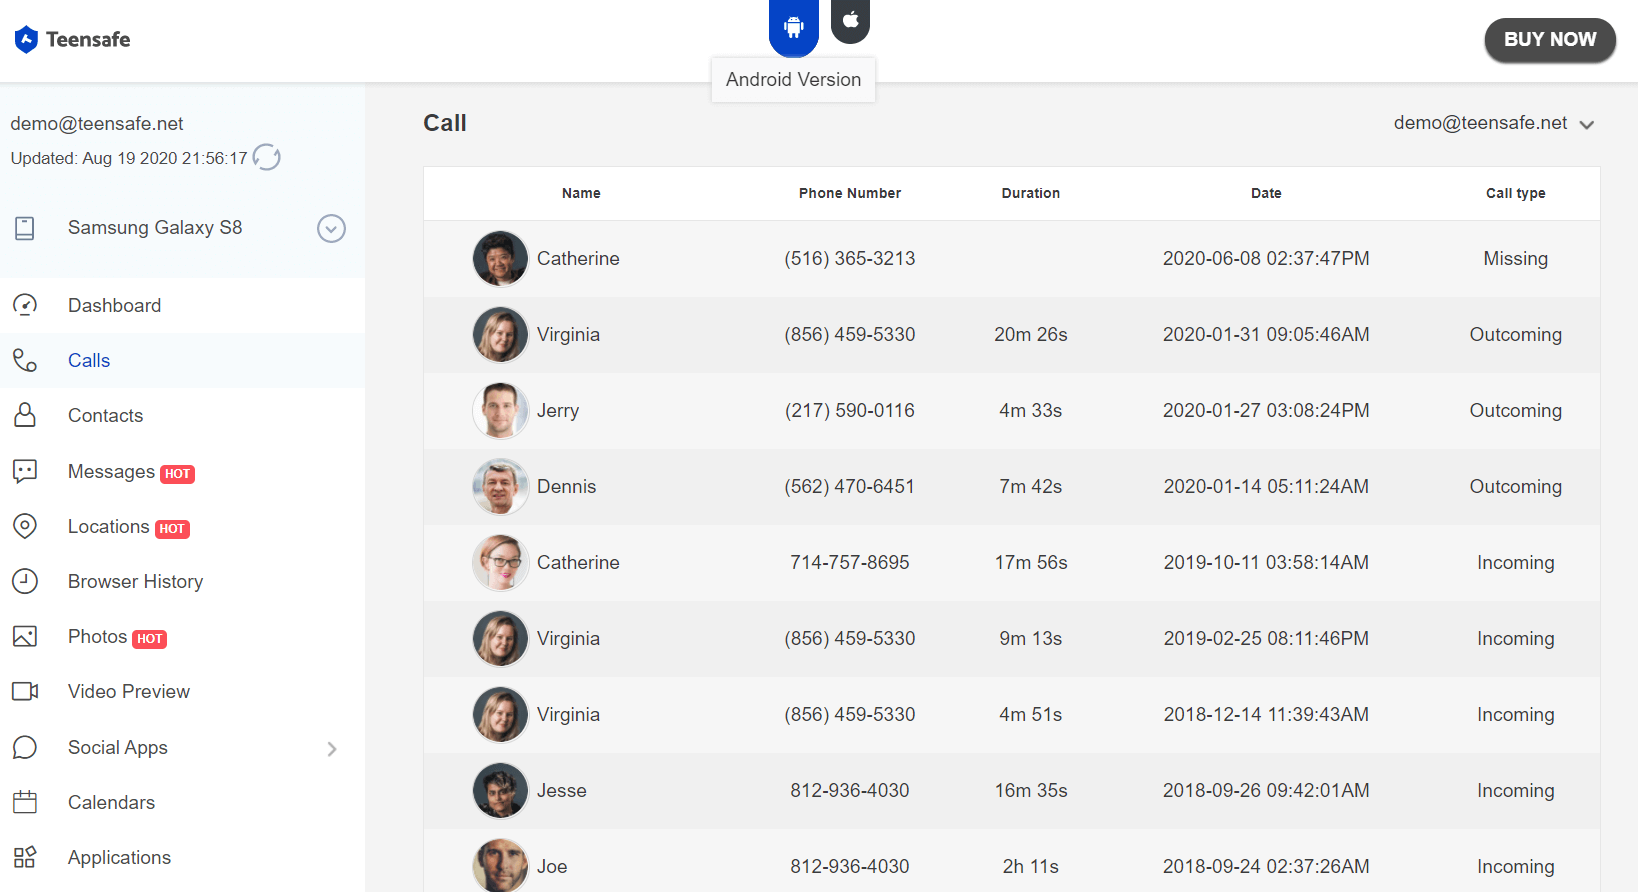Image resolution: width=1638 pixels, height=892 pixels.
Task: Select Applications in the sidebar
Action: click(119, 857)
